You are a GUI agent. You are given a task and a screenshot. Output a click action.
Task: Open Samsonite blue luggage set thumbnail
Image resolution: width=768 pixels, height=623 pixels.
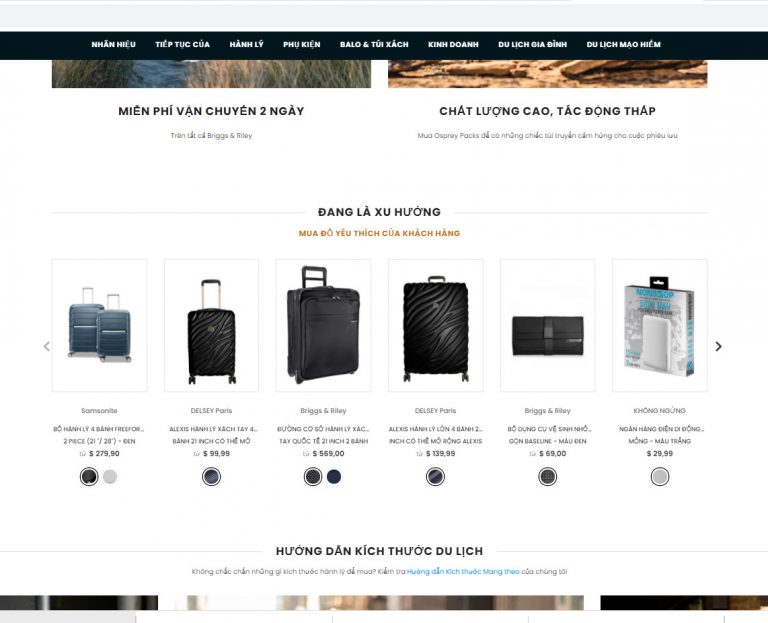[x=99, y=325]
